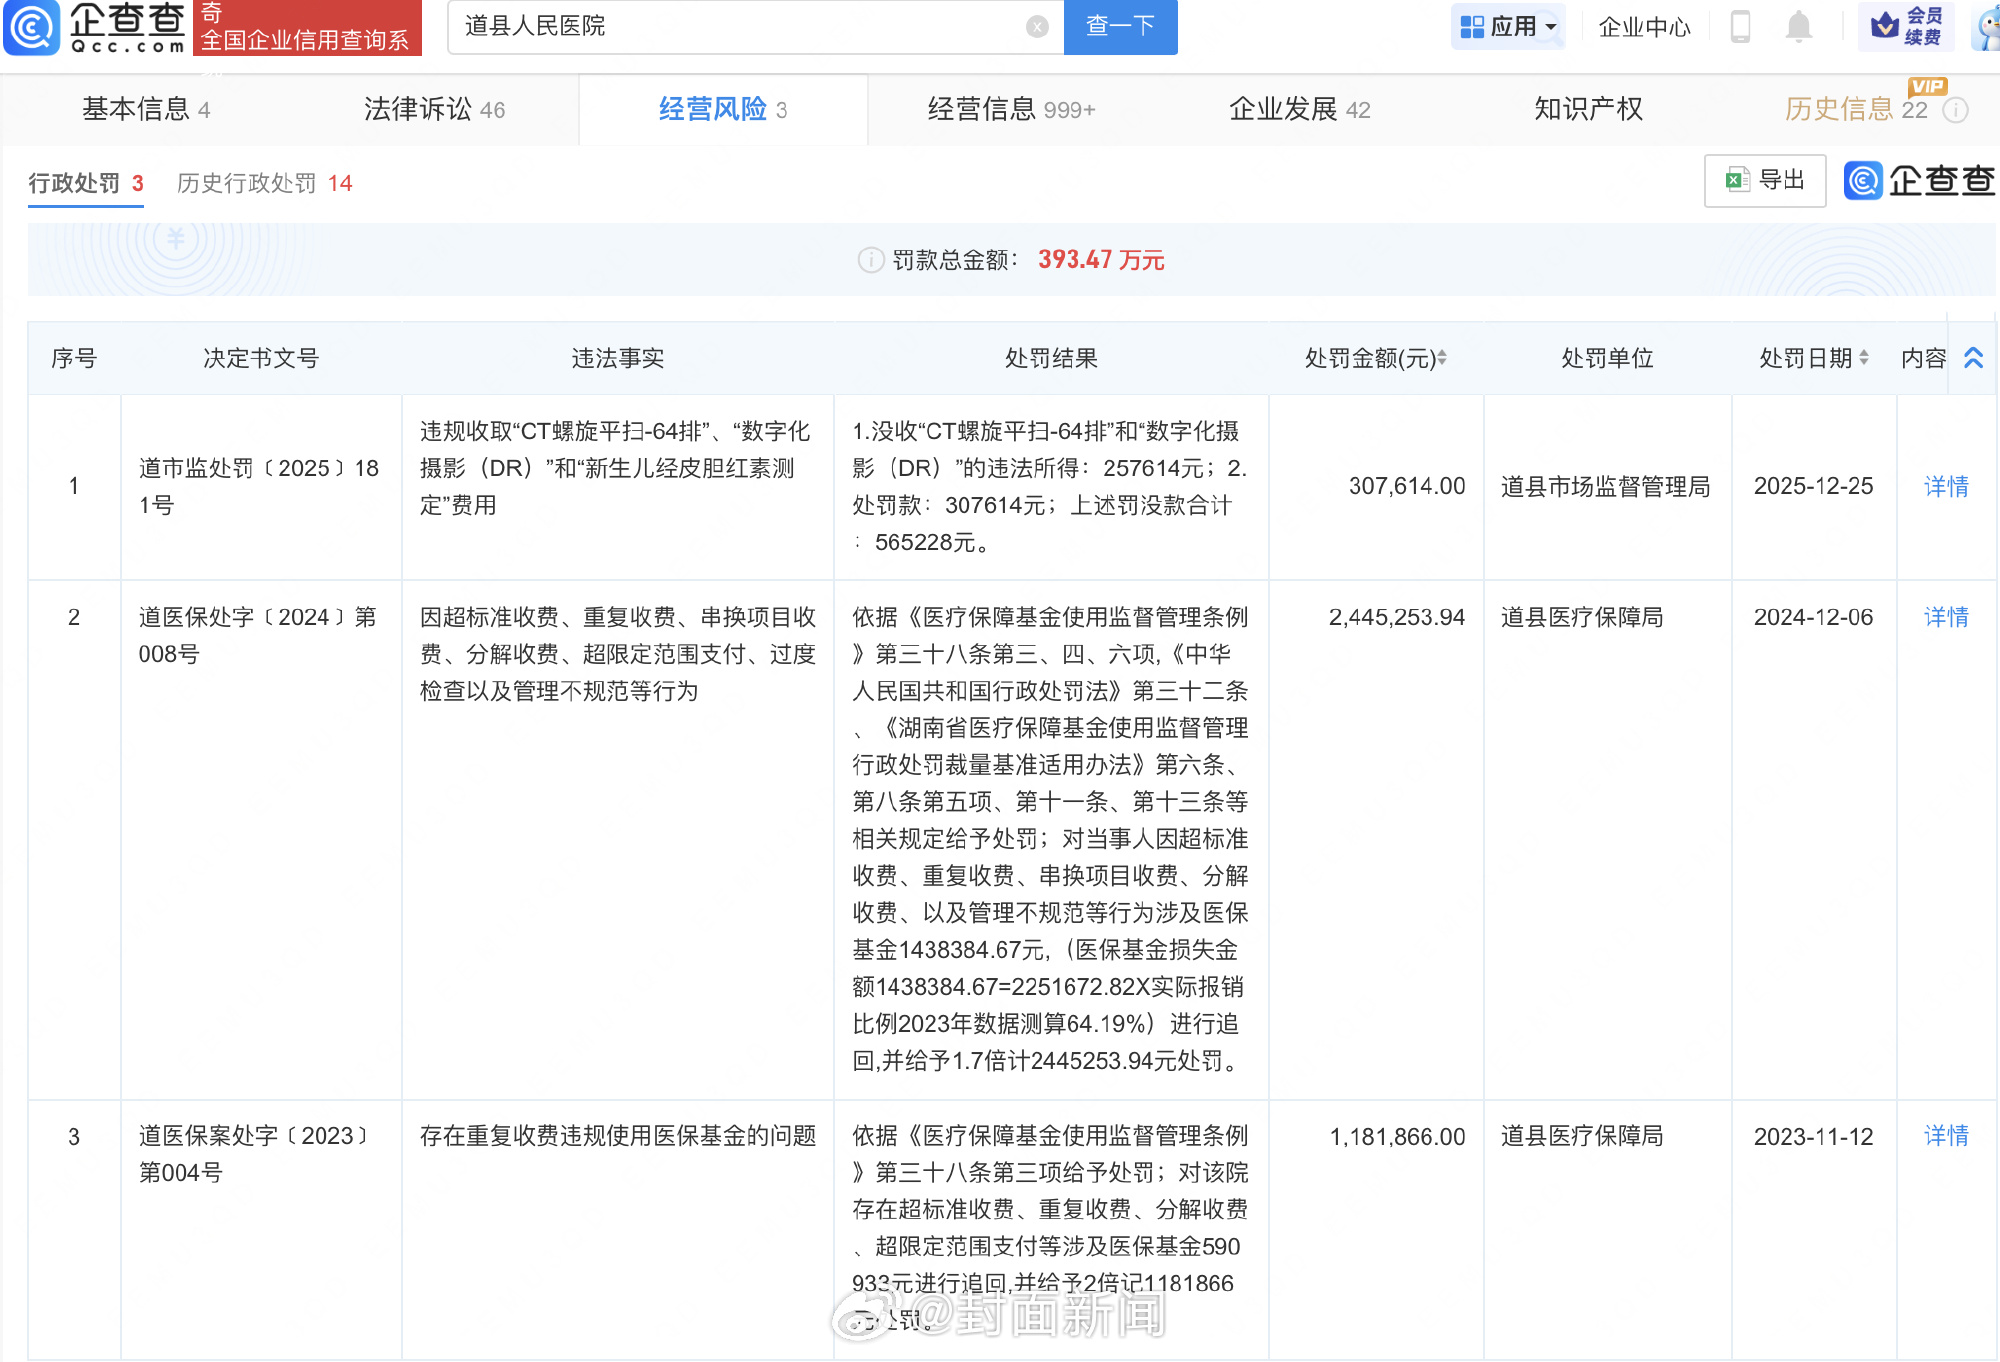
Task: Open 详情 link for 2025-12-25 penalty
Action: click(1945, 486)
